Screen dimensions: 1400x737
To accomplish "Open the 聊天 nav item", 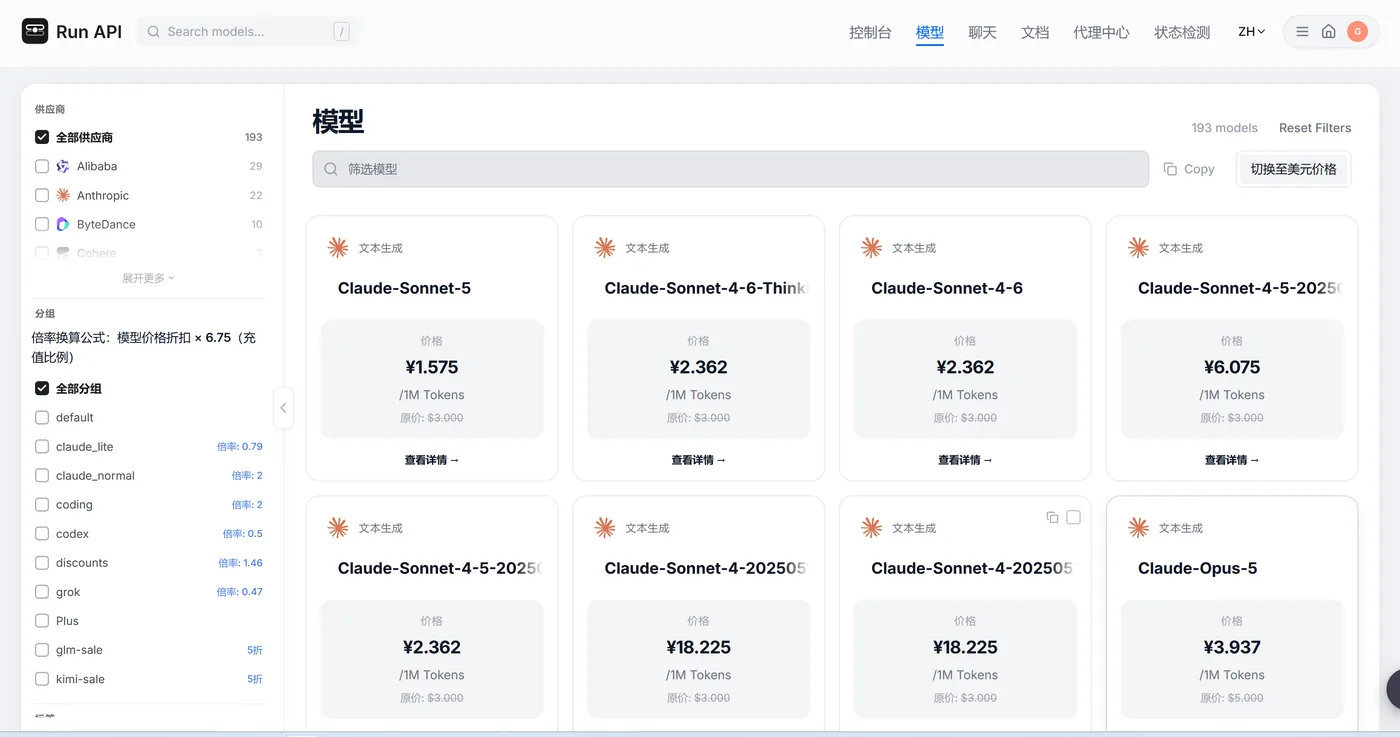I will click(x=982, y=32).
